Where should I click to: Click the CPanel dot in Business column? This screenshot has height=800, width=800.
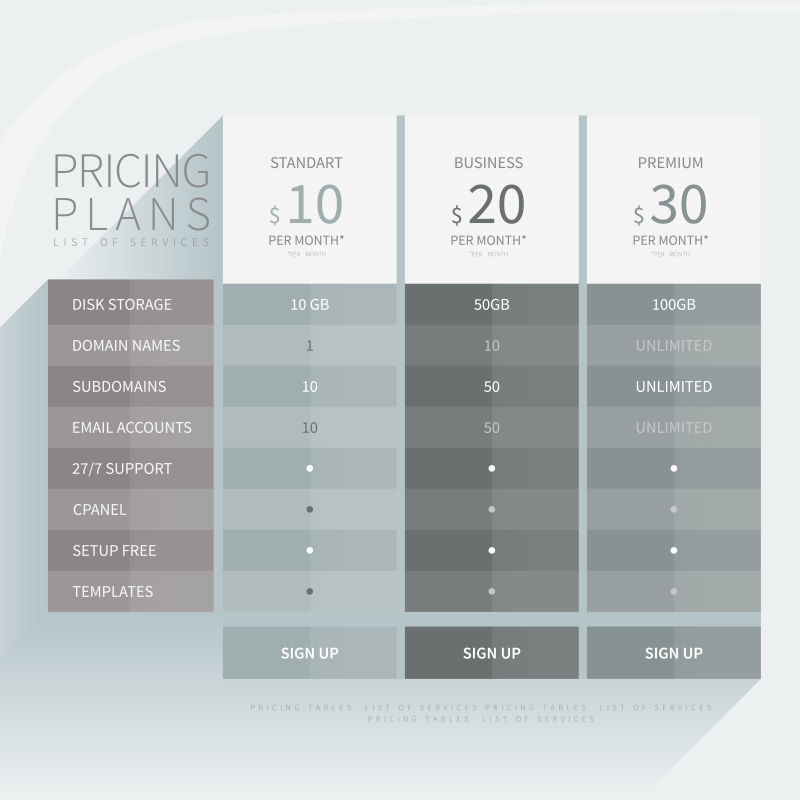pyautogui.click(x=492, y=509)
